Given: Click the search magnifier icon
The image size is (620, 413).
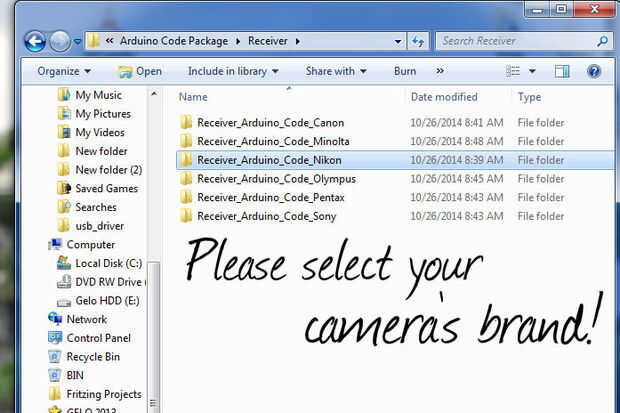Looking at the screenshot, I should 602,41.
